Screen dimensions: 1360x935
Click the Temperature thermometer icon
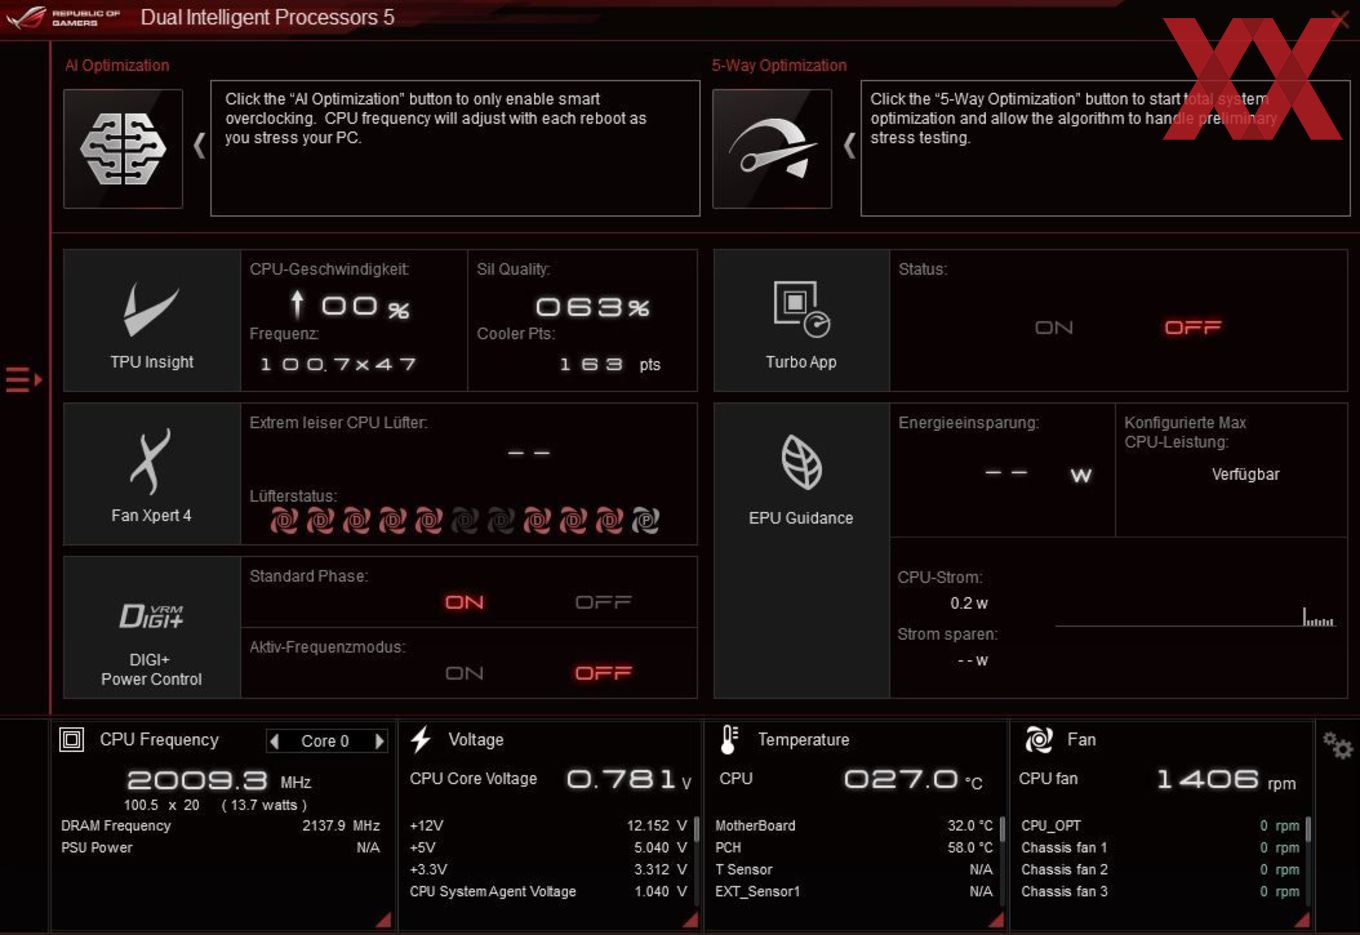729,740
